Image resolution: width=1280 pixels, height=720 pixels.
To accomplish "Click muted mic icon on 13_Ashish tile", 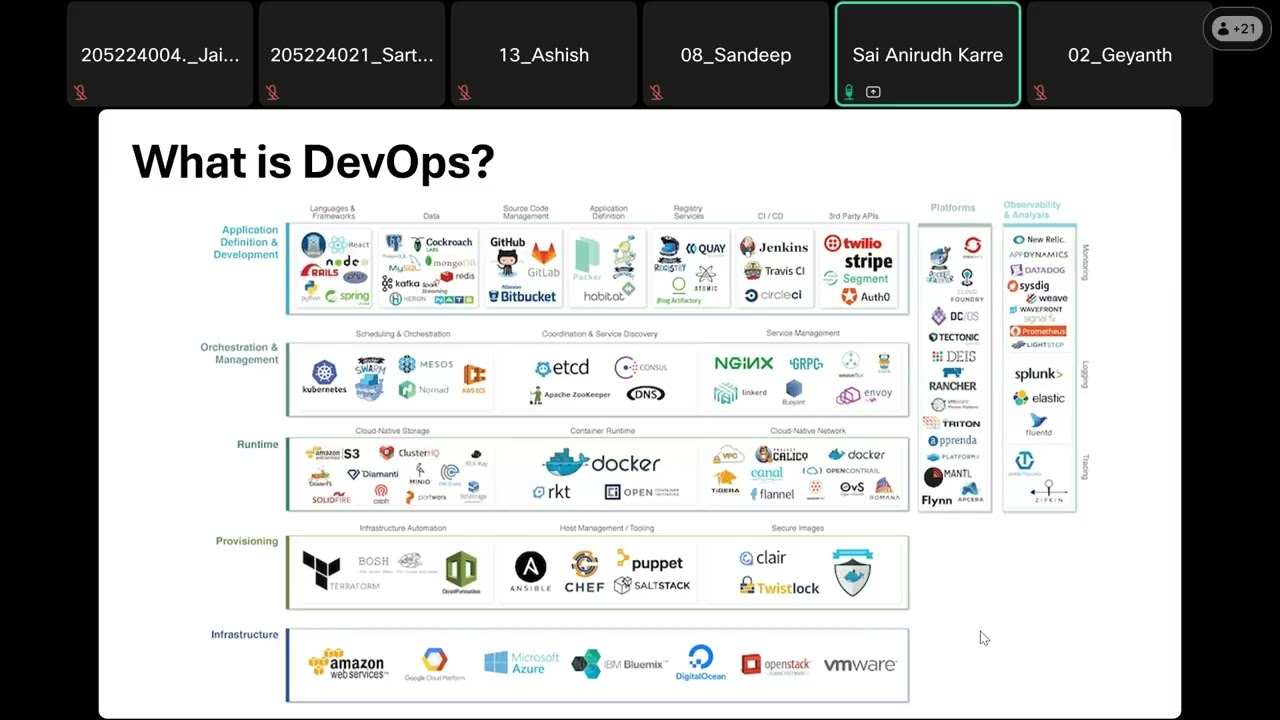I will click(x=464, y=92).
